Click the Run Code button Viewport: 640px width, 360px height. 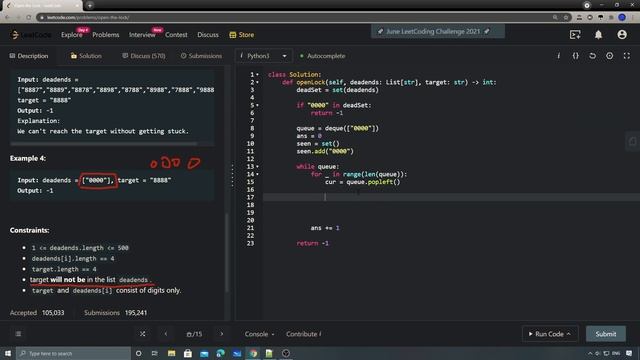click(x=549, y=334)
